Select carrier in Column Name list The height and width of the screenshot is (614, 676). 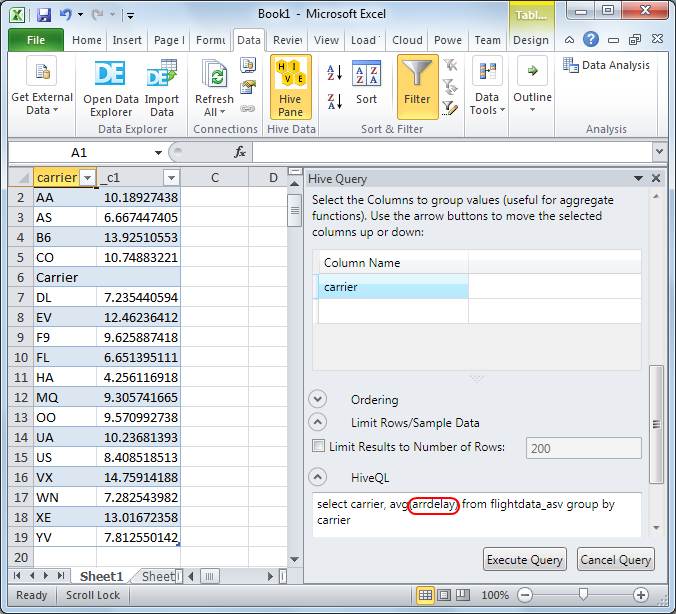393,287
